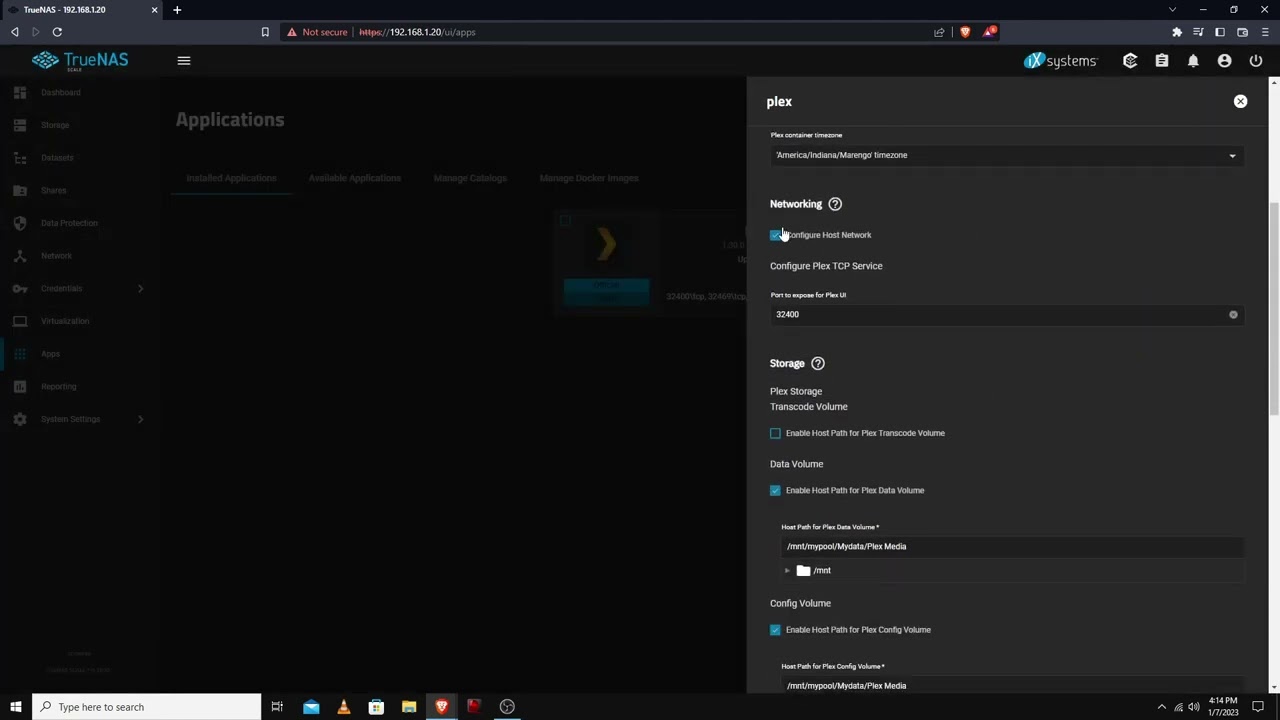Open a new browser tab
Image resolution: width=1280 pixels, height=720 pixels.
click(x=177, y=10)
